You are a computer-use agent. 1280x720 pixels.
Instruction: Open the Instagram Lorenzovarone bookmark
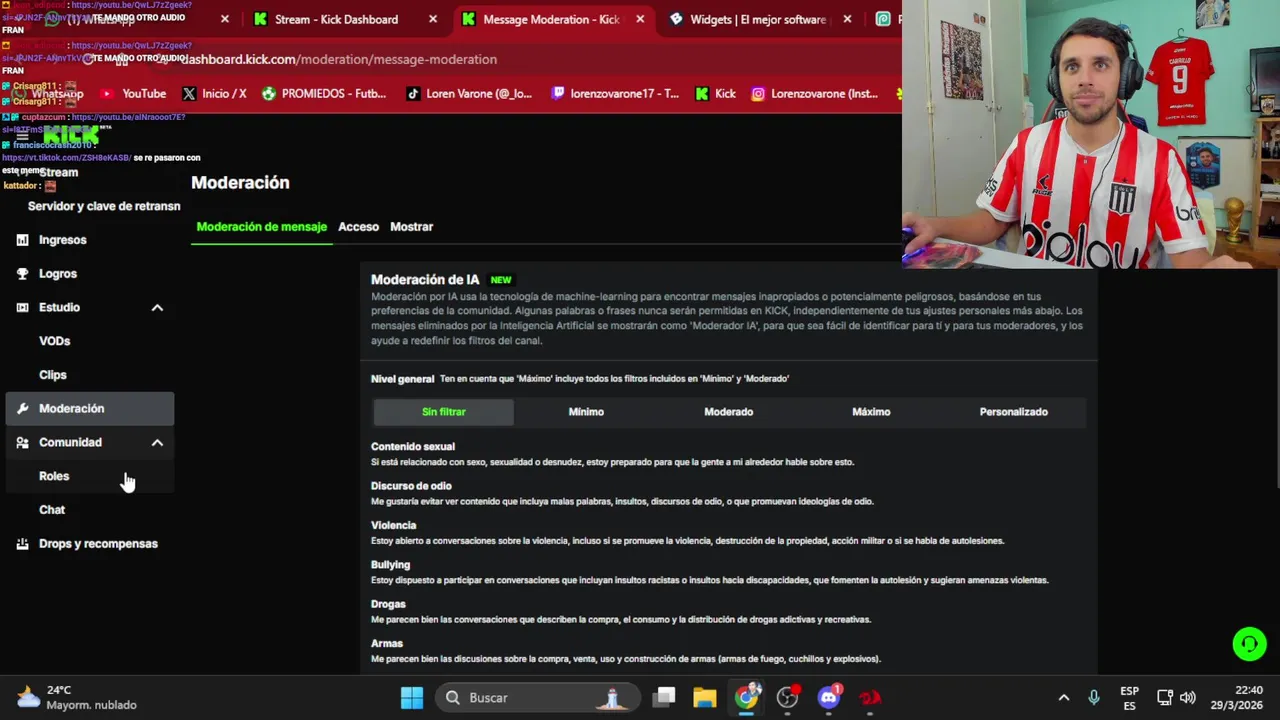814,94
